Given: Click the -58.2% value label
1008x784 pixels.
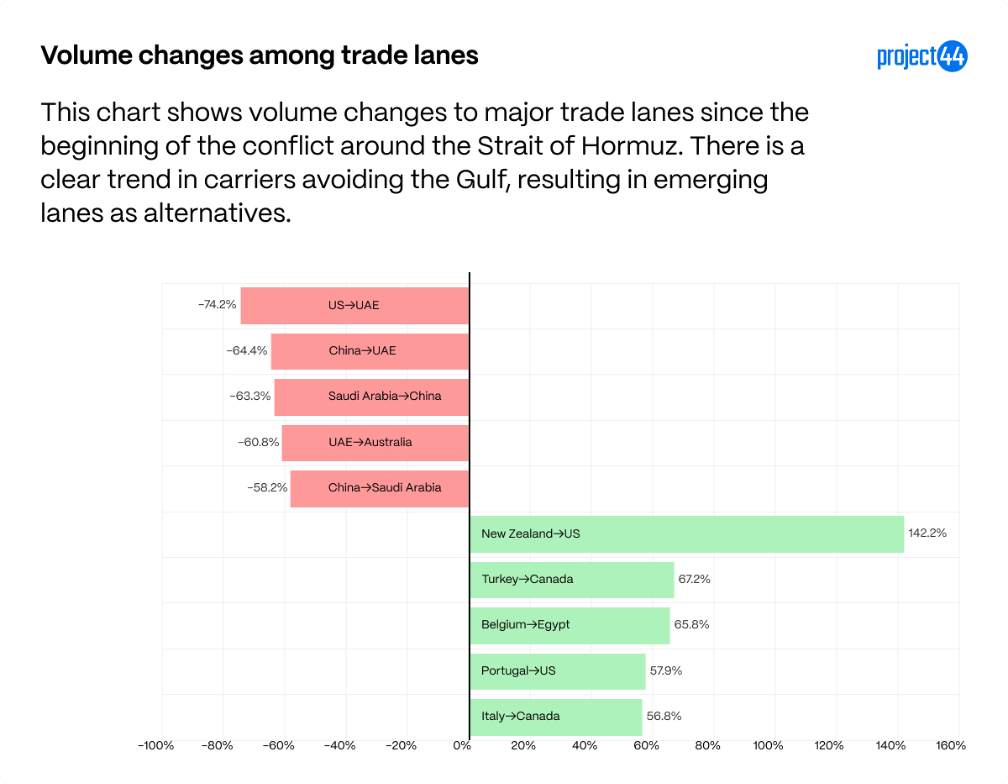Looking at the screenshot, I should pos(267,488).
